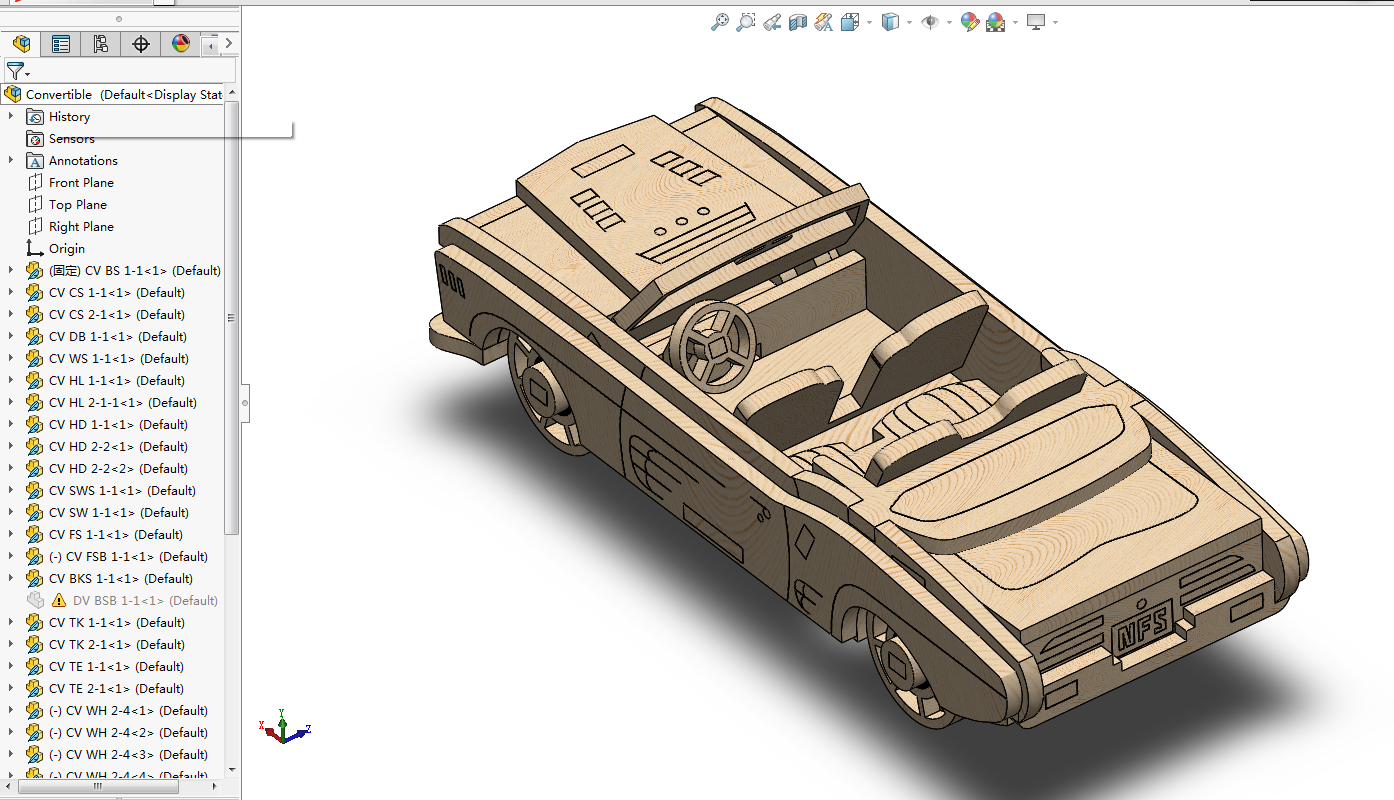Click the Apply Scene icon

995,22
